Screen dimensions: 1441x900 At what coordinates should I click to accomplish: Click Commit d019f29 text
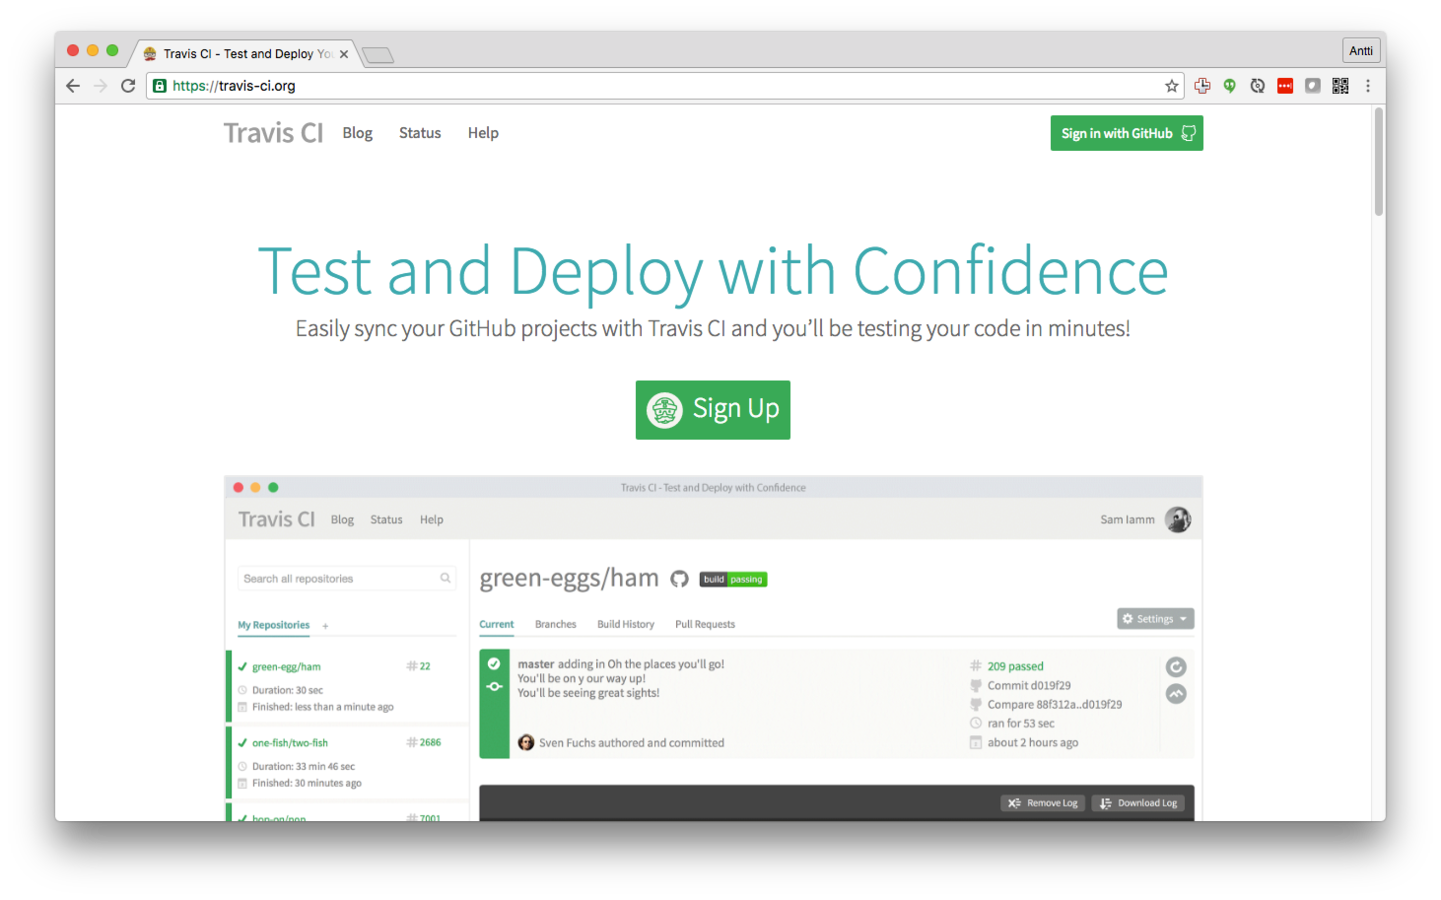(x=1029, y=685)
